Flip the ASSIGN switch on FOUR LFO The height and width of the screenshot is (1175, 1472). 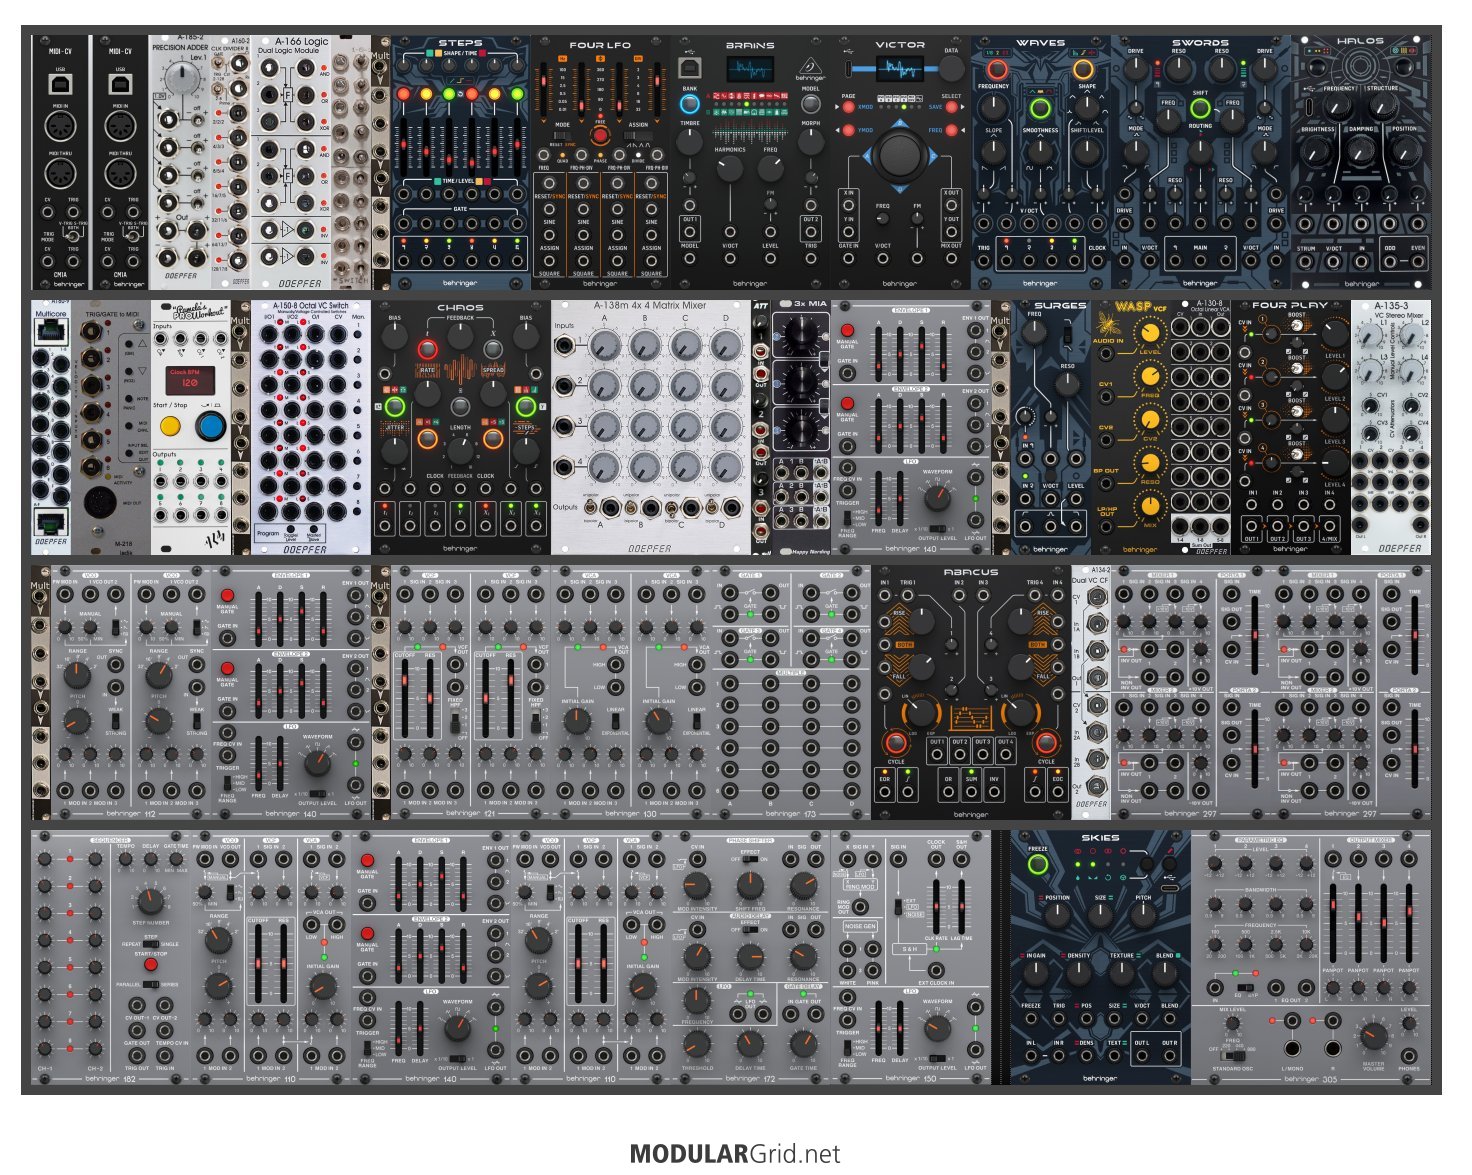pos(636,135)
